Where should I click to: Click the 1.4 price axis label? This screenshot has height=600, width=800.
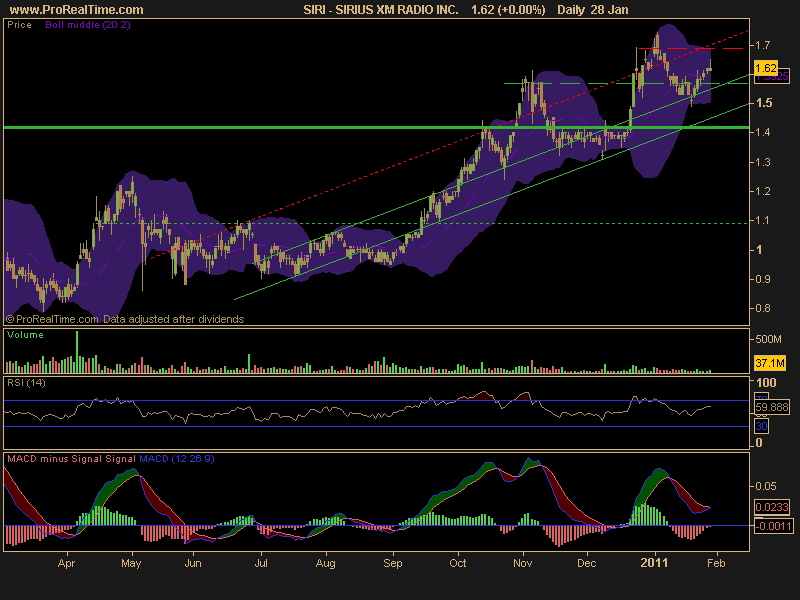click(x=763, y=132)
